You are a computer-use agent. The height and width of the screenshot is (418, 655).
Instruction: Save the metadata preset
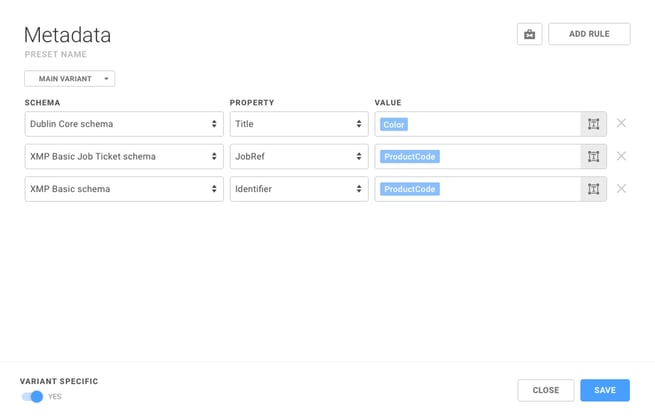pyautogui.click(x=604, y=390)
